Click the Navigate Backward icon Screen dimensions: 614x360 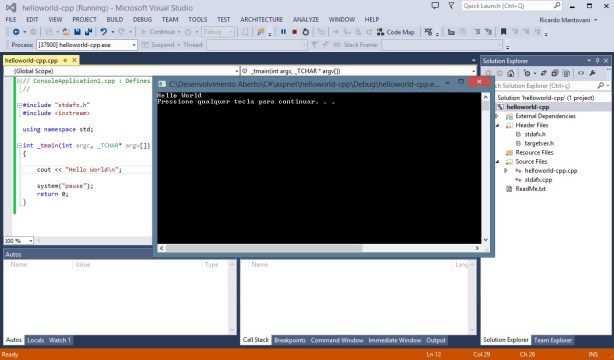pyautogui.click(x=16, y=32)
